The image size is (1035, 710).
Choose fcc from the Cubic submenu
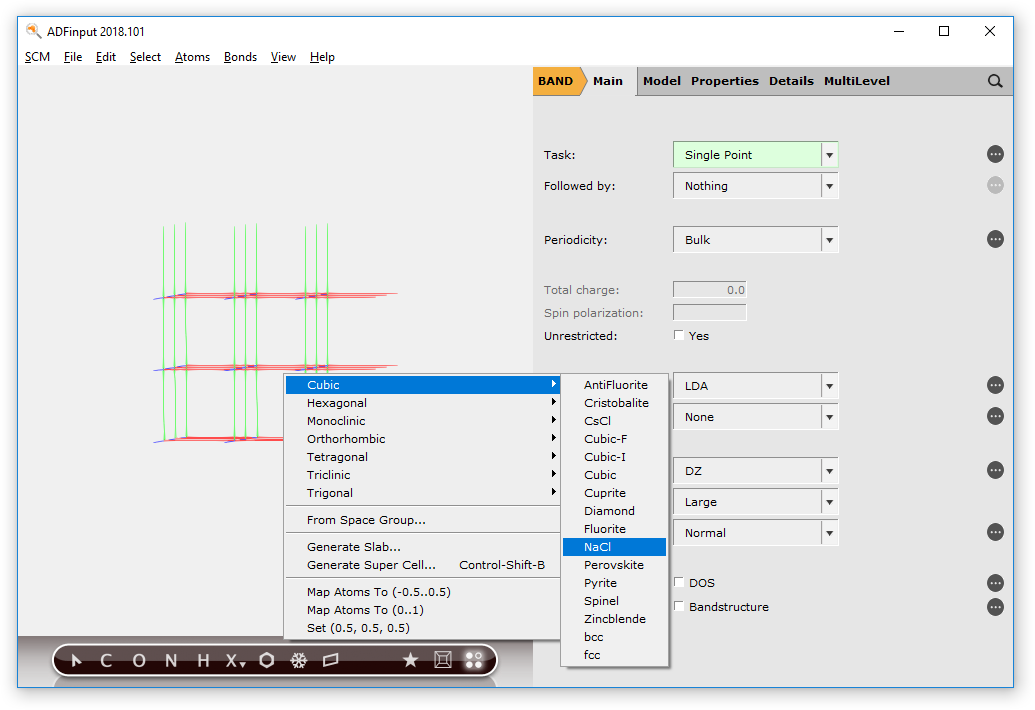click(x=615, y=655)
